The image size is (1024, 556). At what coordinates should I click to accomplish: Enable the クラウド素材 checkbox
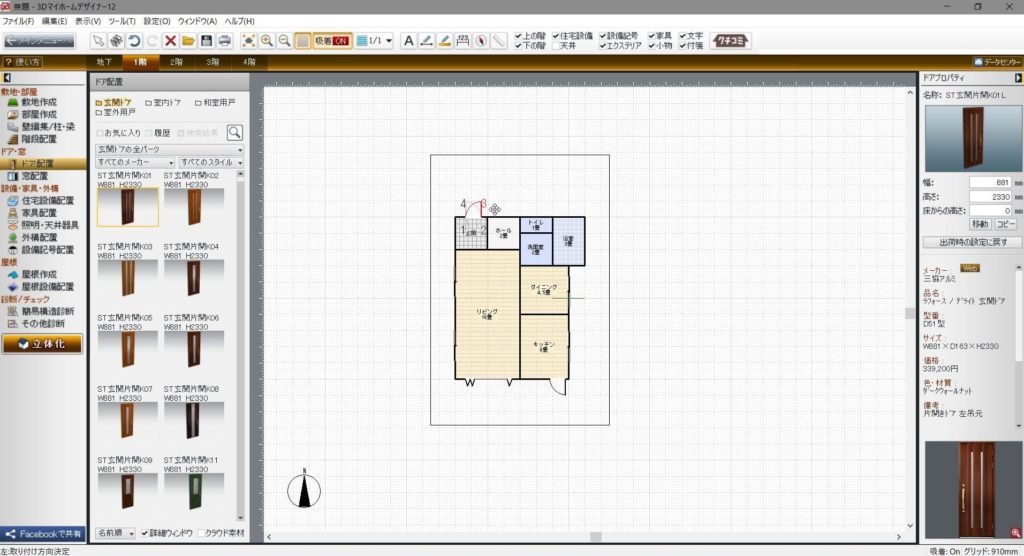pos(204,533)
